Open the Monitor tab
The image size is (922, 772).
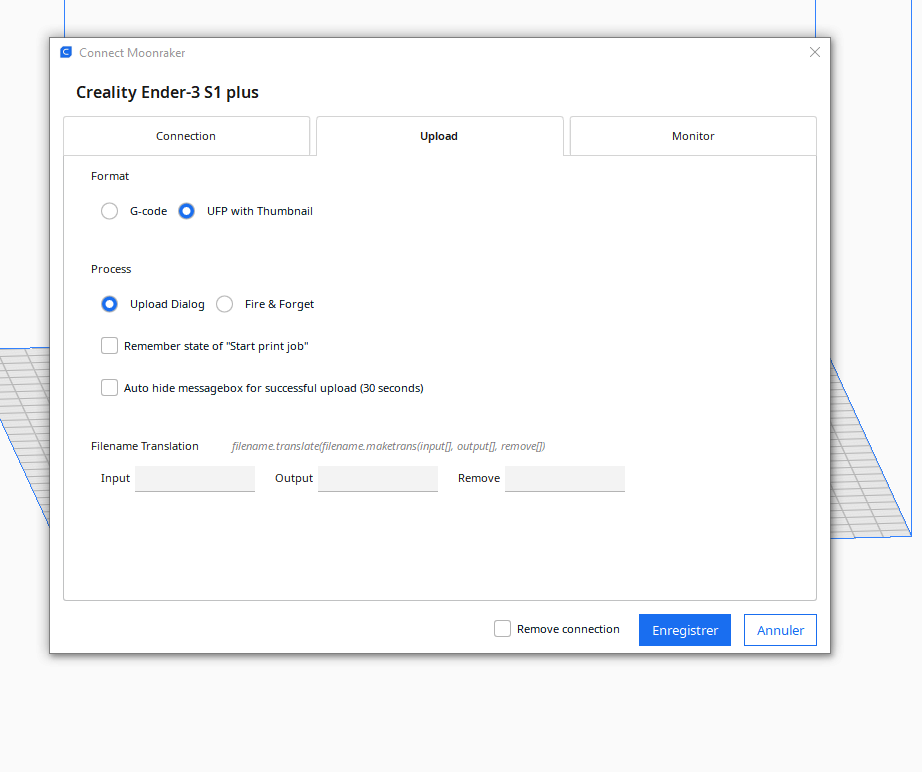pyautogui.click(x=693, y=136)
